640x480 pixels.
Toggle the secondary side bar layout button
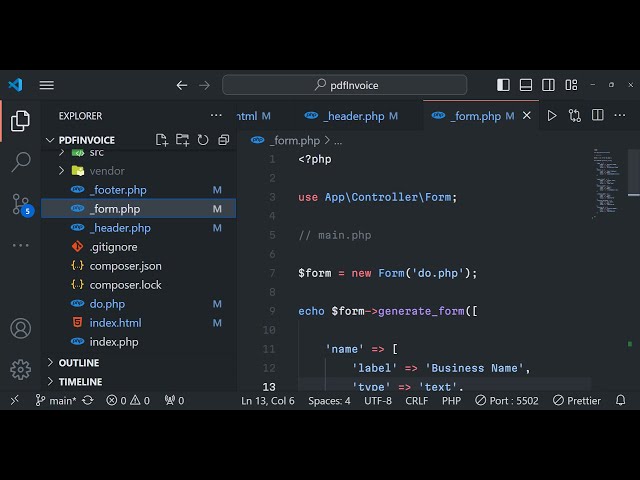pos(548,85)
